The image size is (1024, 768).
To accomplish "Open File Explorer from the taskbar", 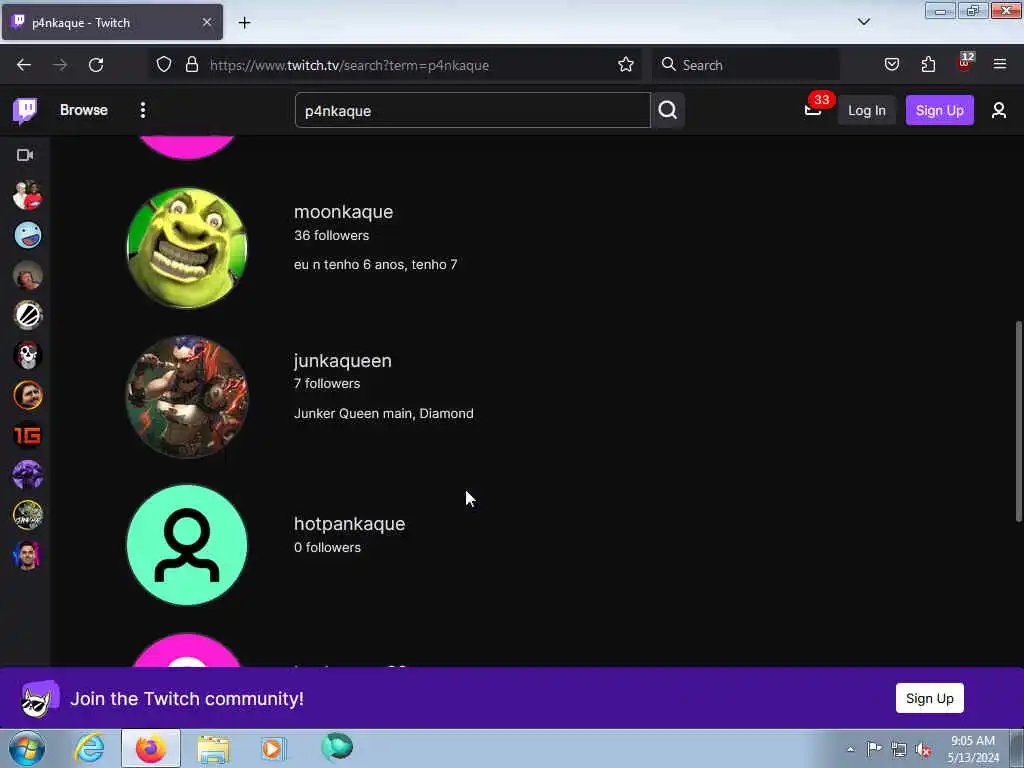I will click(213, 748).
